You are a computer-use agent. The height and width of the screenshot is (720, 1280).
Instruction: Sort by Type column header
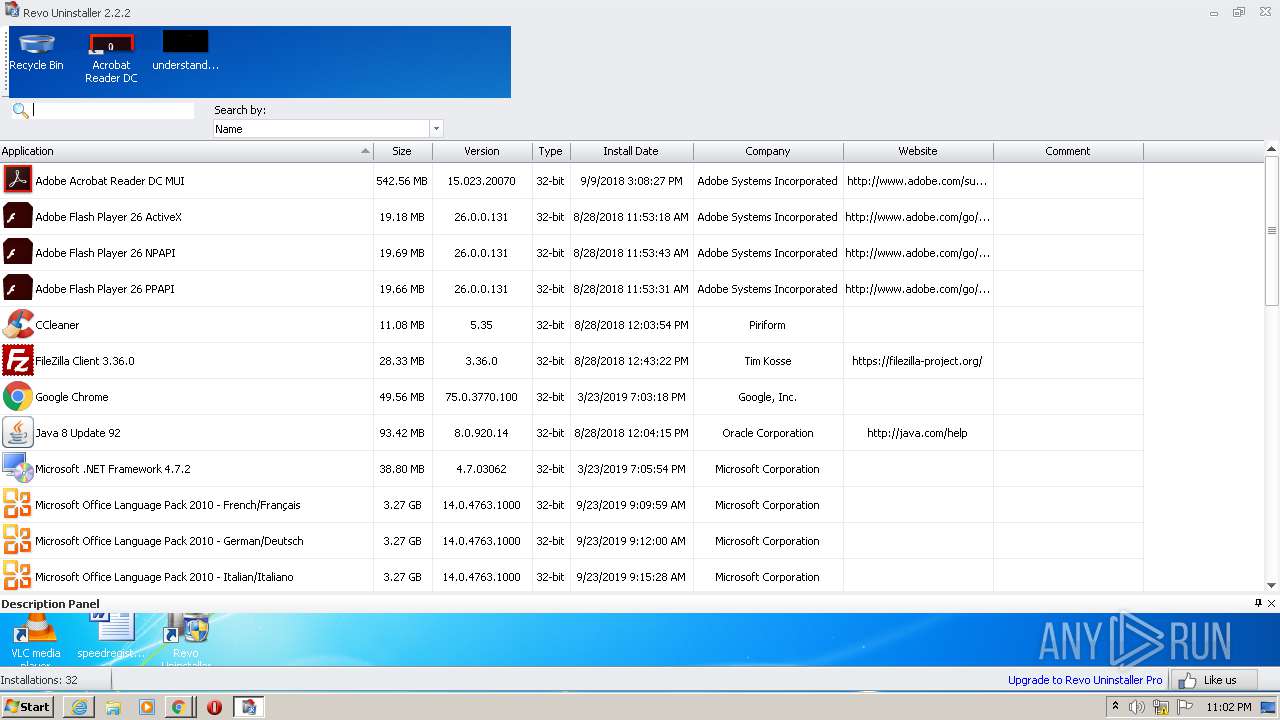(x=551, y=151)
